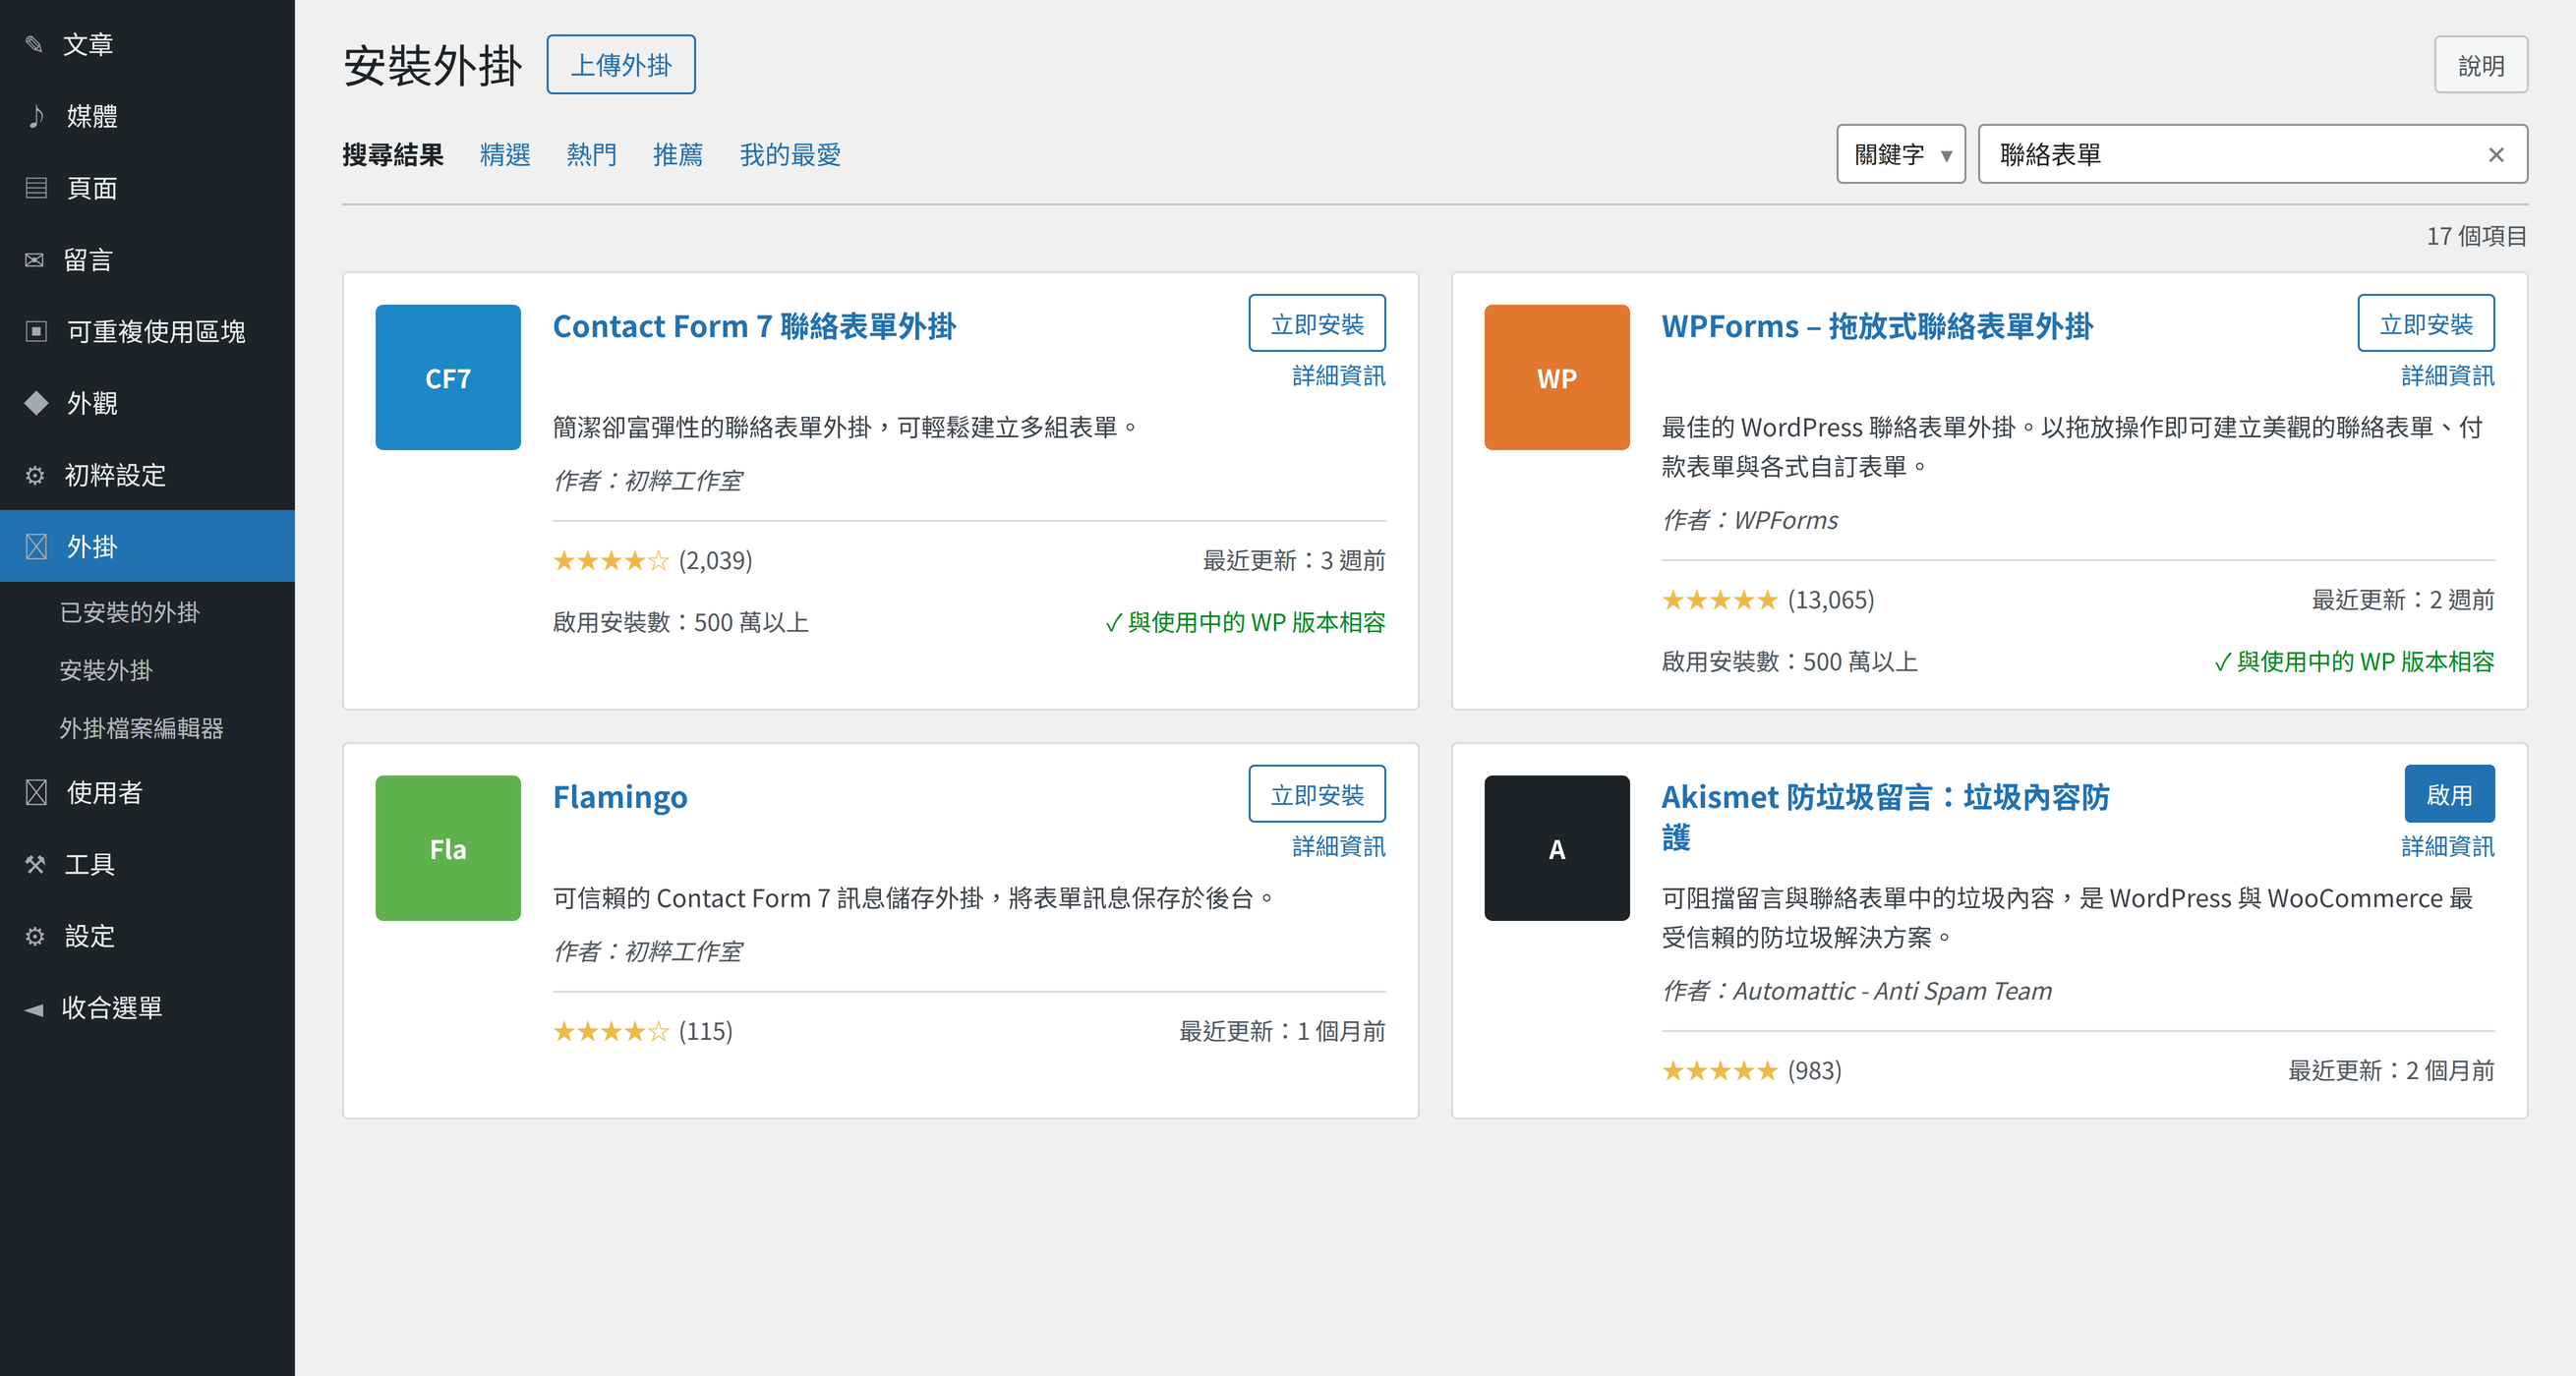Clear the search field with the X icon
This screenshot has height=1376, width=2576.
pyautogui.click(x=2496, y=155)
